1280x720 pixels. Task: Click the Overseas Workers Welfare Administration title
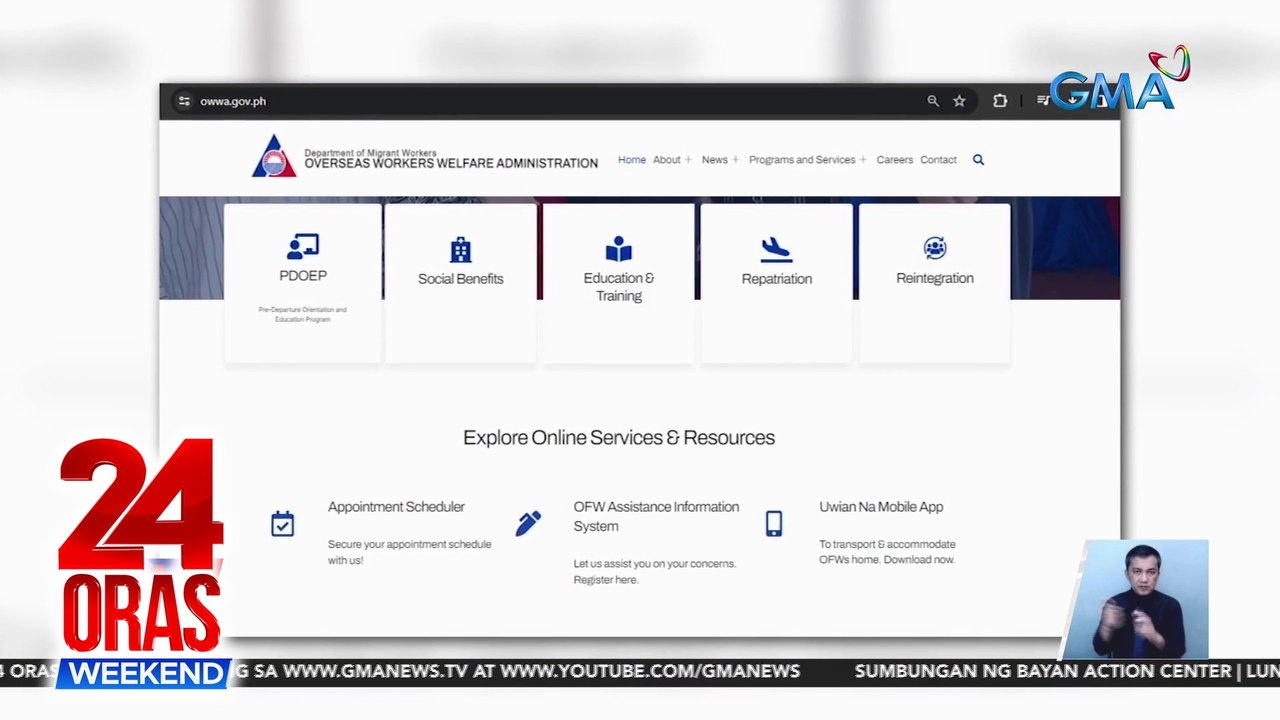[451, 164]
